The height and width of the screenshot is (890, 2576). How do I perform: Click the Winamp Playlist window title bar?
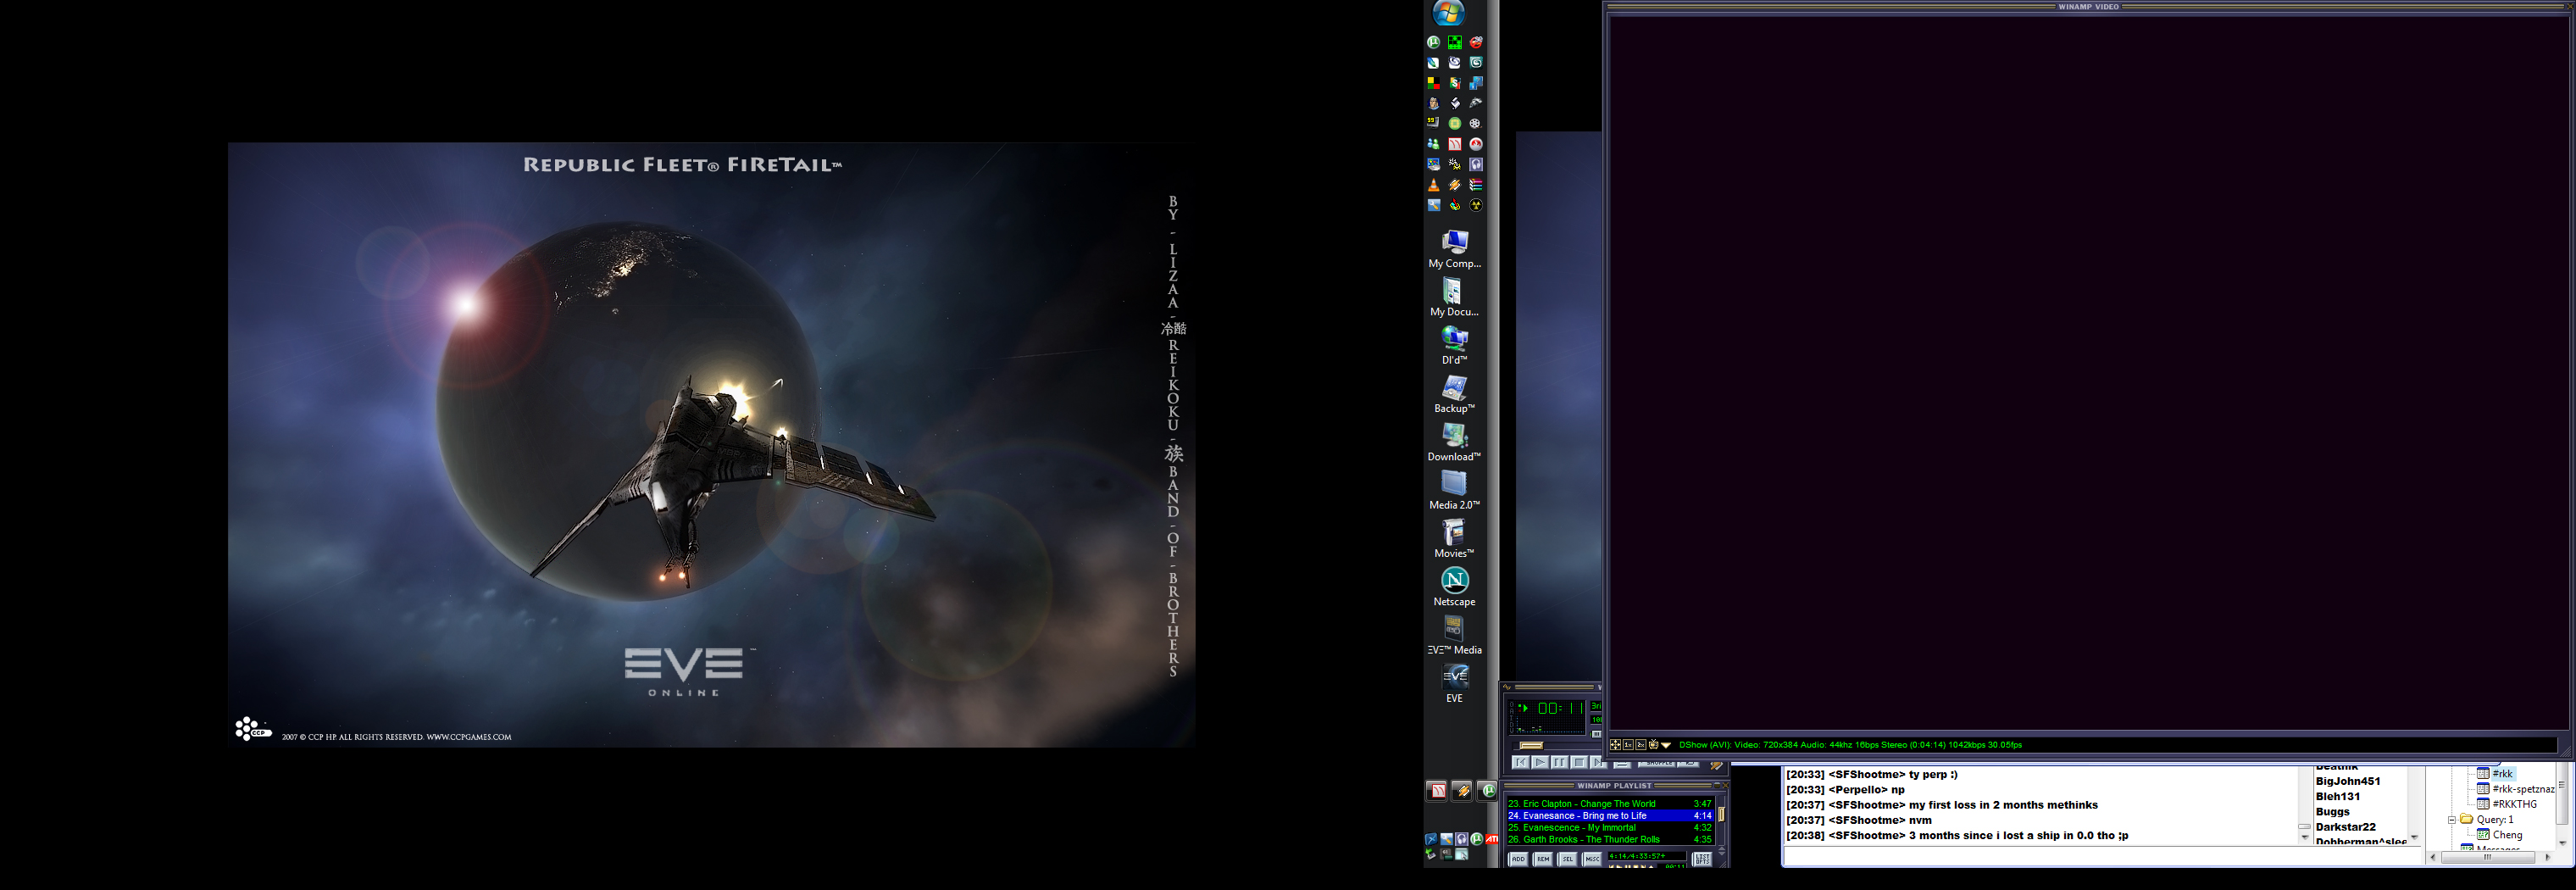[1614, 786]
